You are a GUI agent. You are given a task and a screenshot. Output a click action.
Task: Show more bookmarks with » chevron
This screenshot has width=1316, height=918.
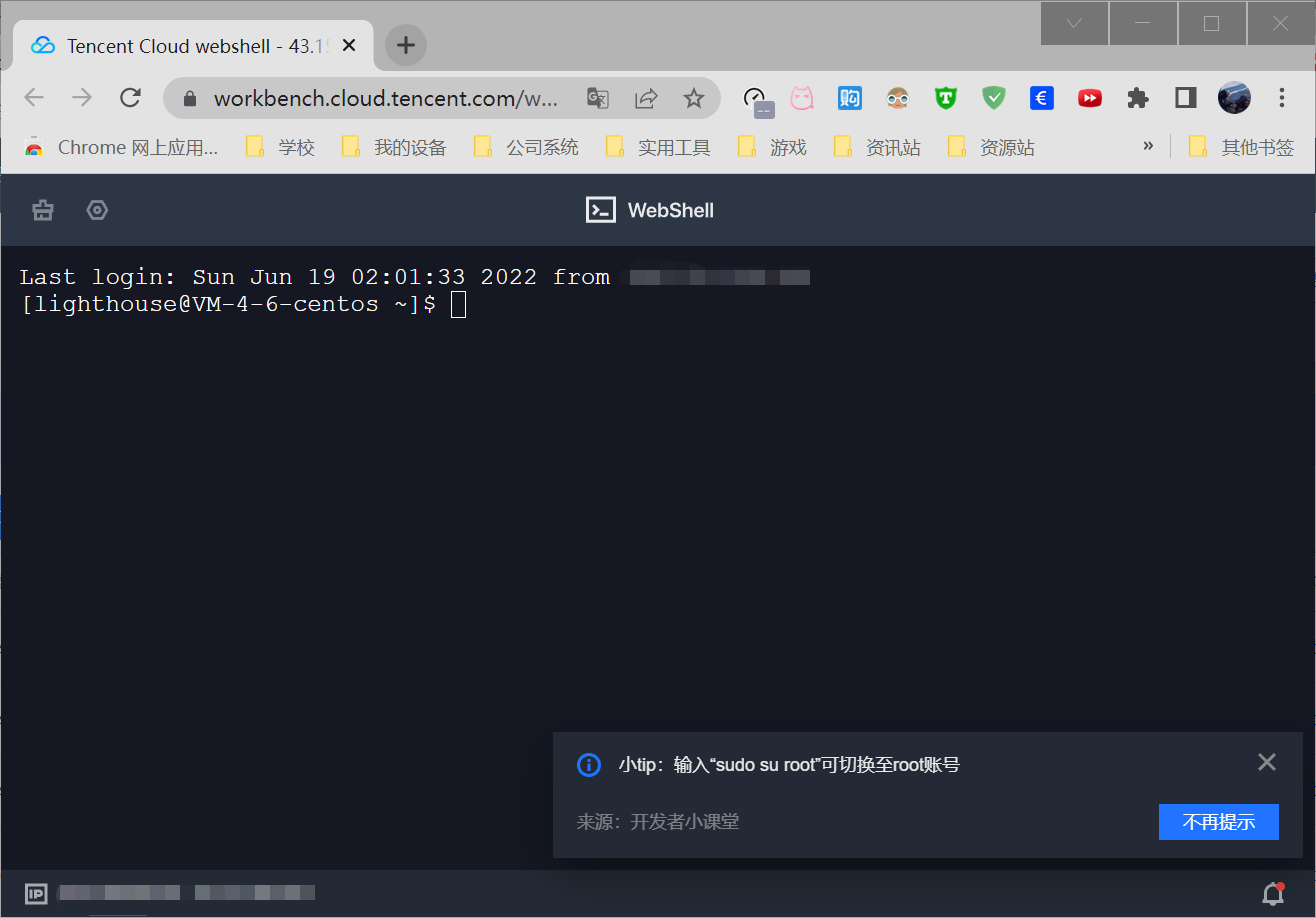(1148, 146)
